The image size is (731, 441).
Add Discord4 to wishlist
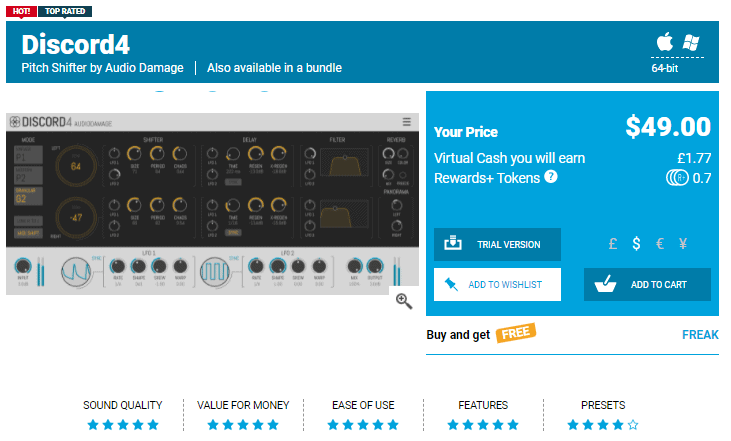pos(497,284)
